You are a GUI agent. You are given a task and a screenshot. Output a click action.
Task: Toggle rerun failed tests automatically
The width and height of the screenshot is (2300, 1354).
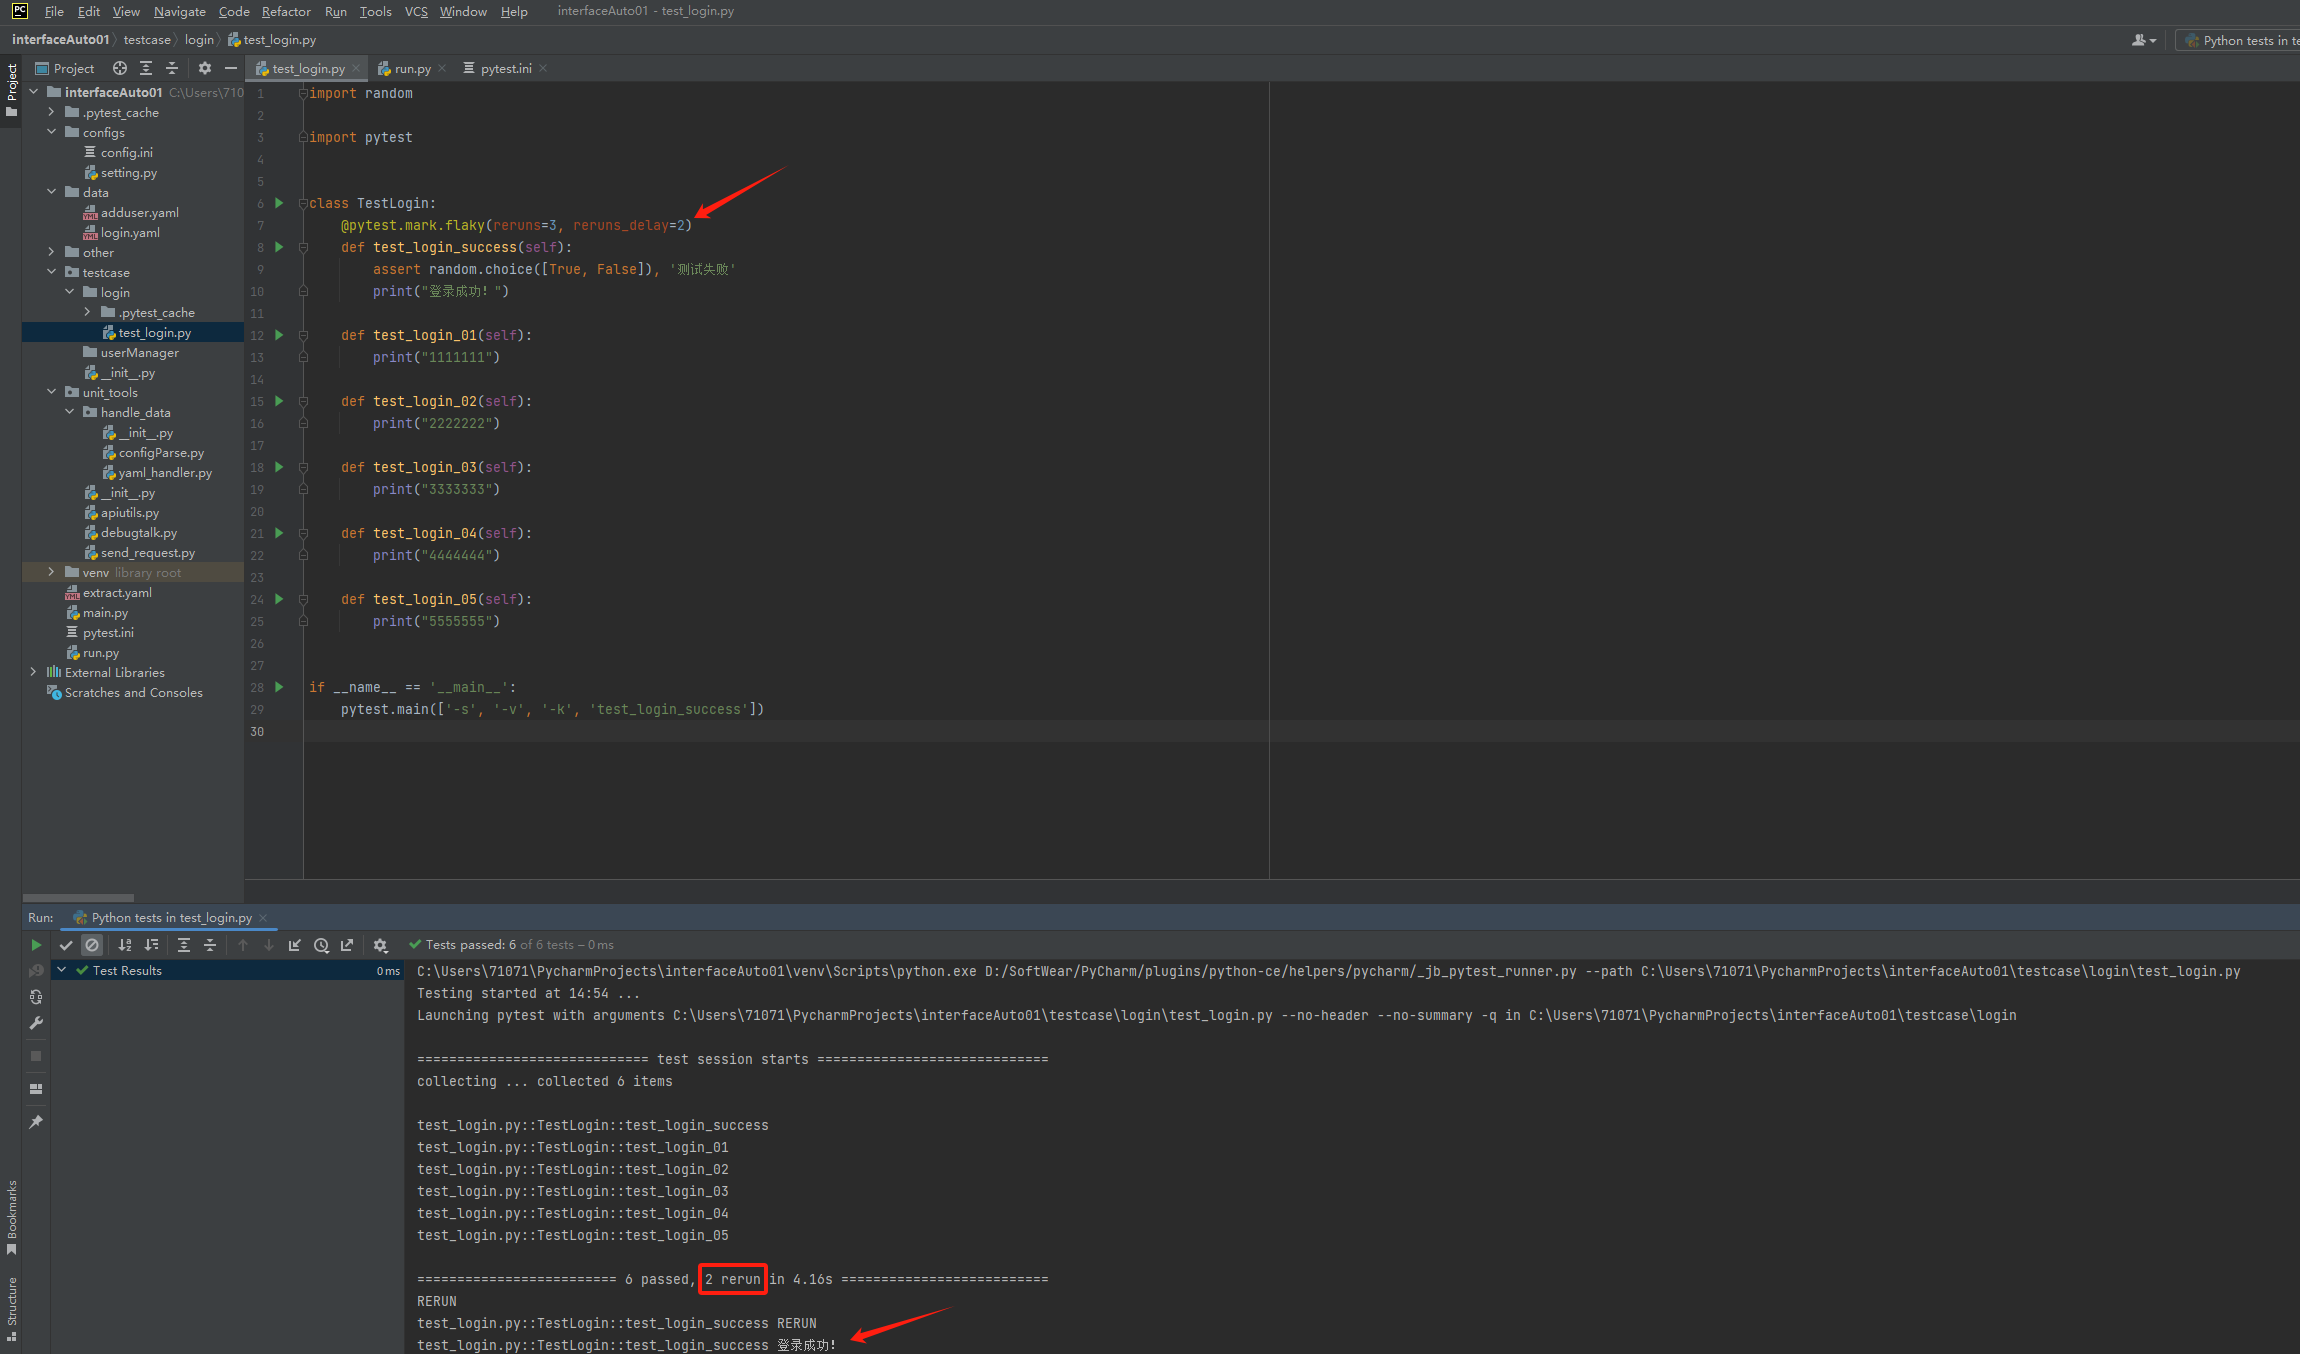point(36,997)
